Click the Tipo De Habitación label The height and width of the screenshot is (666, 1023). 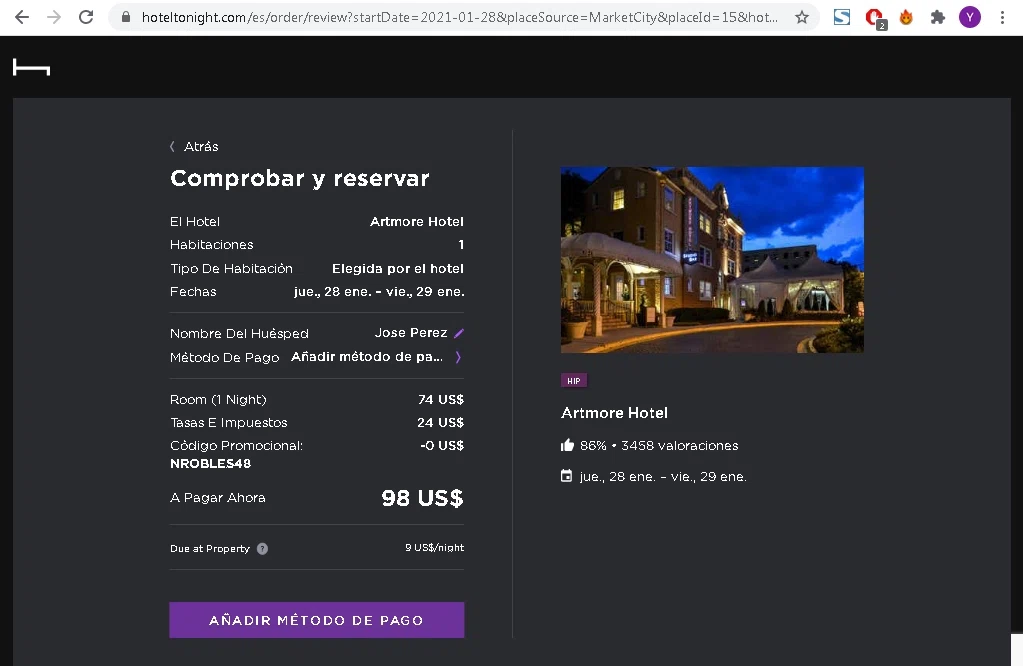tap(231, 269)
